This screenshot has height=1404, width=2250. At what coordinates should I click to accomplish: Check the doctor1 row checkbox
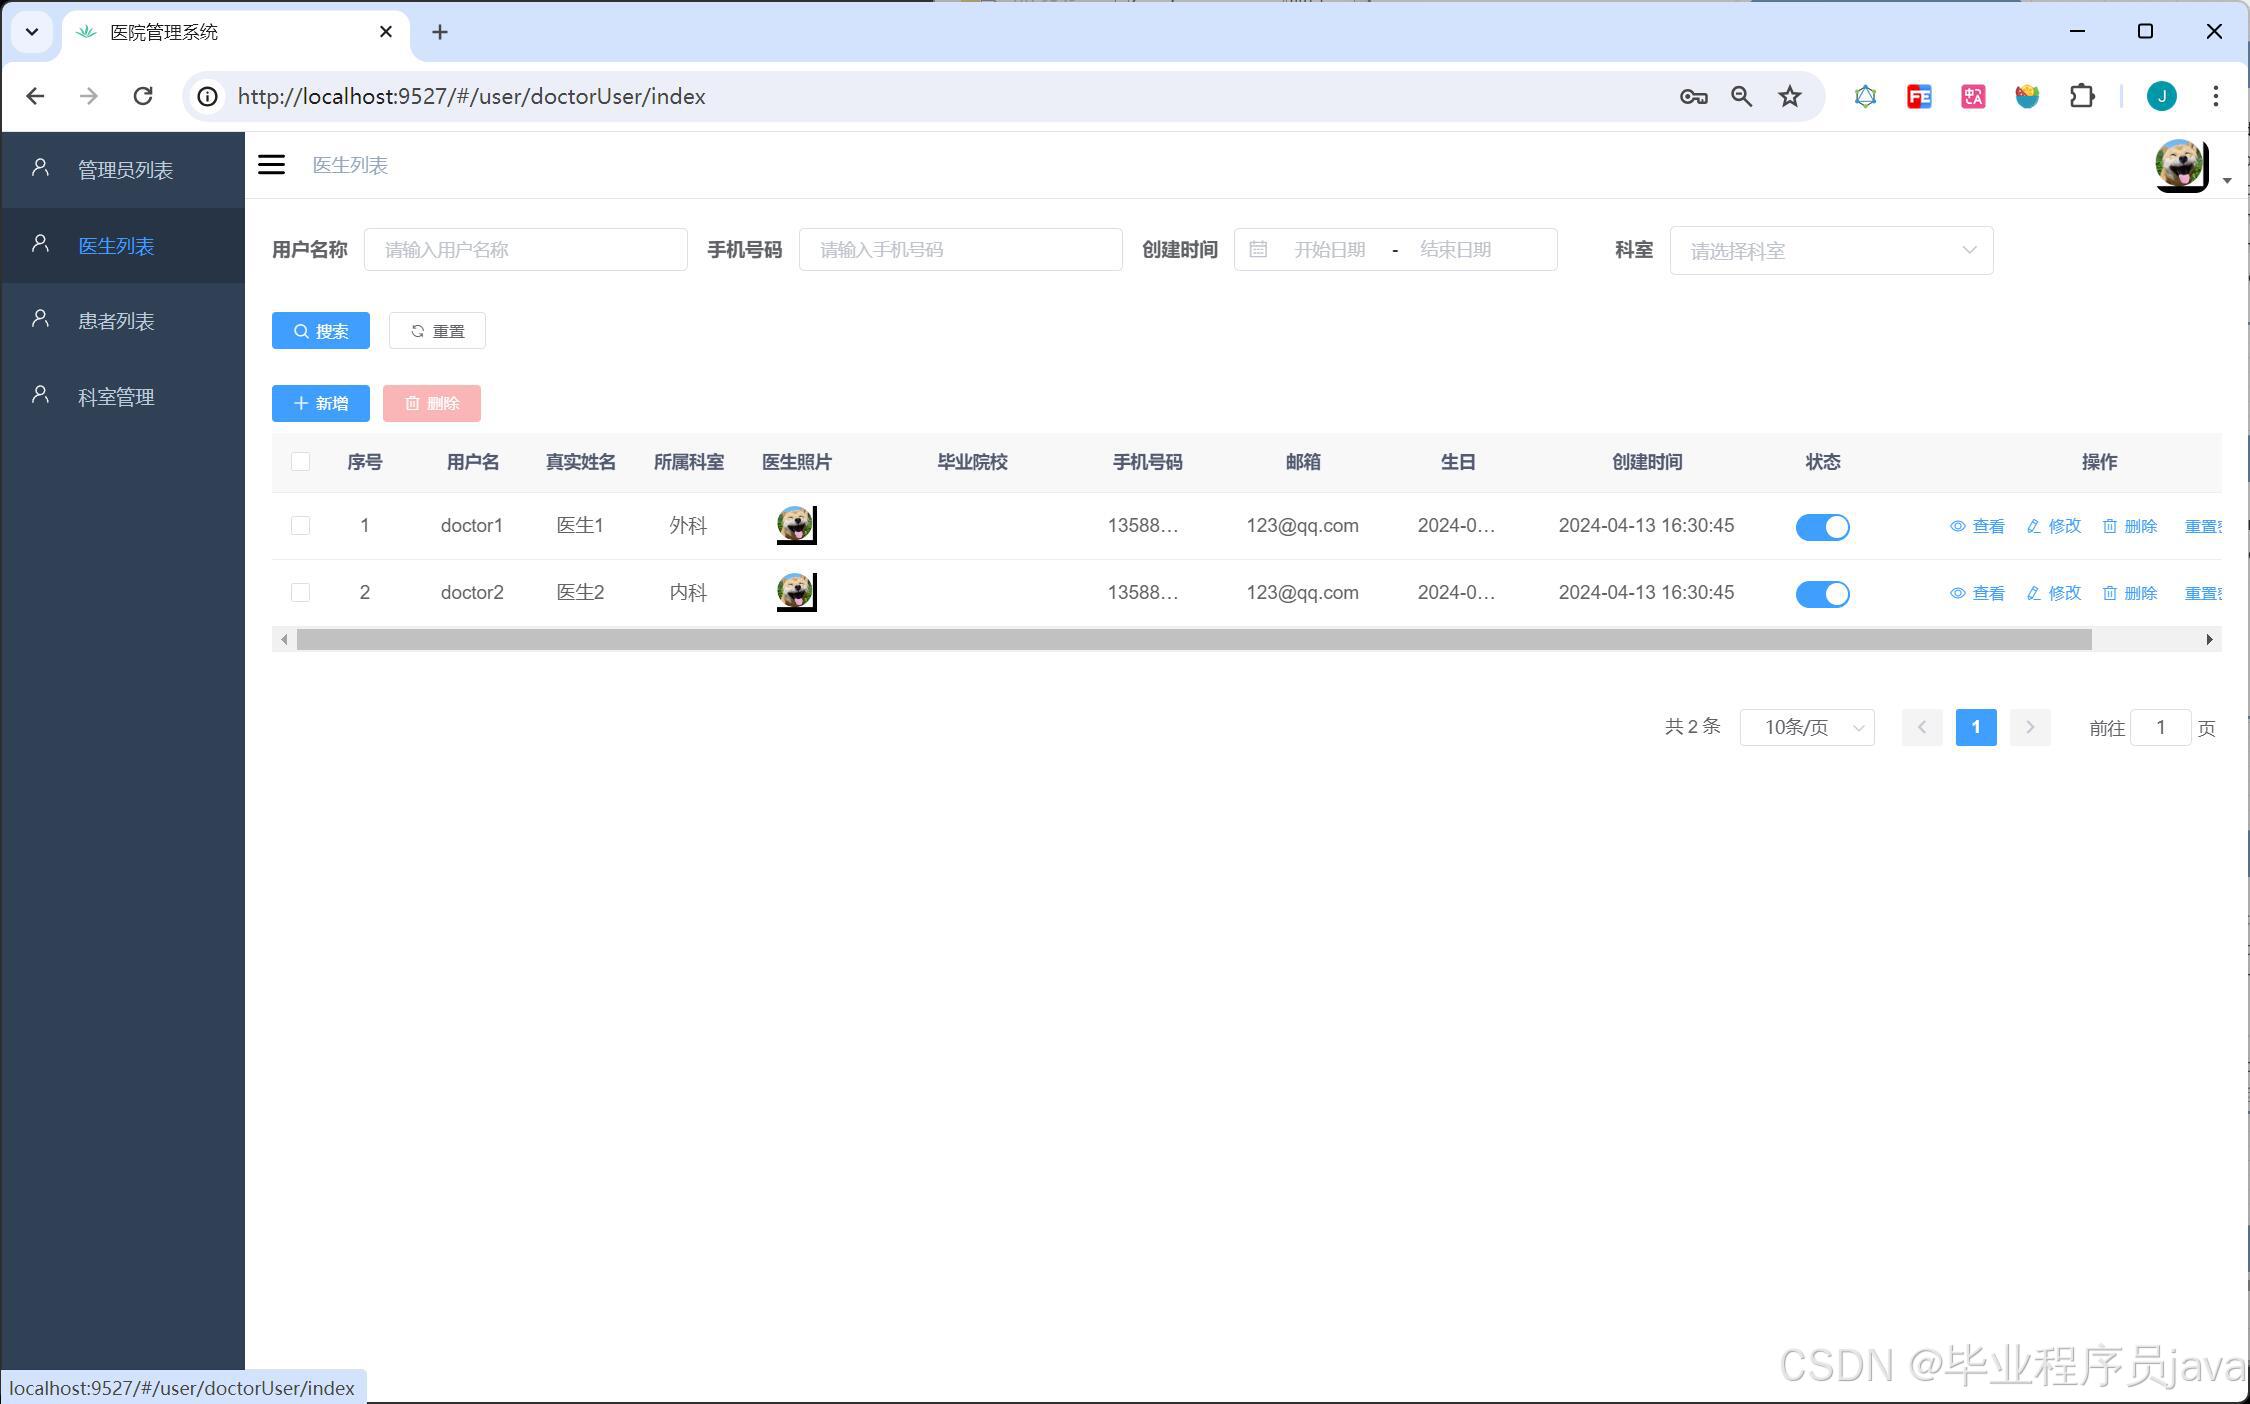300,525
